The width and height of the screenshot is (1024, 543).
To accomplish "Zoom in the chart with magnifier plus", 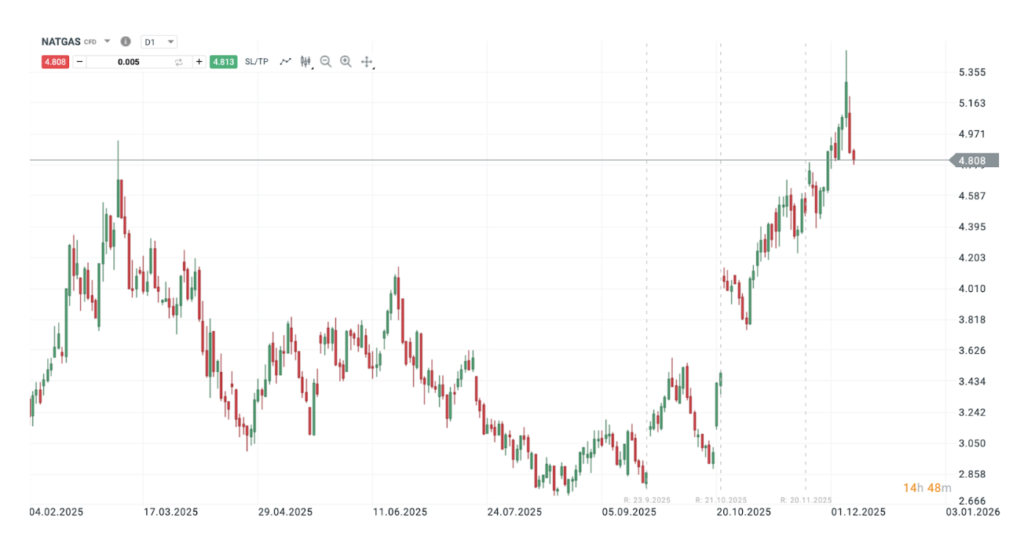I will point(346,62).
